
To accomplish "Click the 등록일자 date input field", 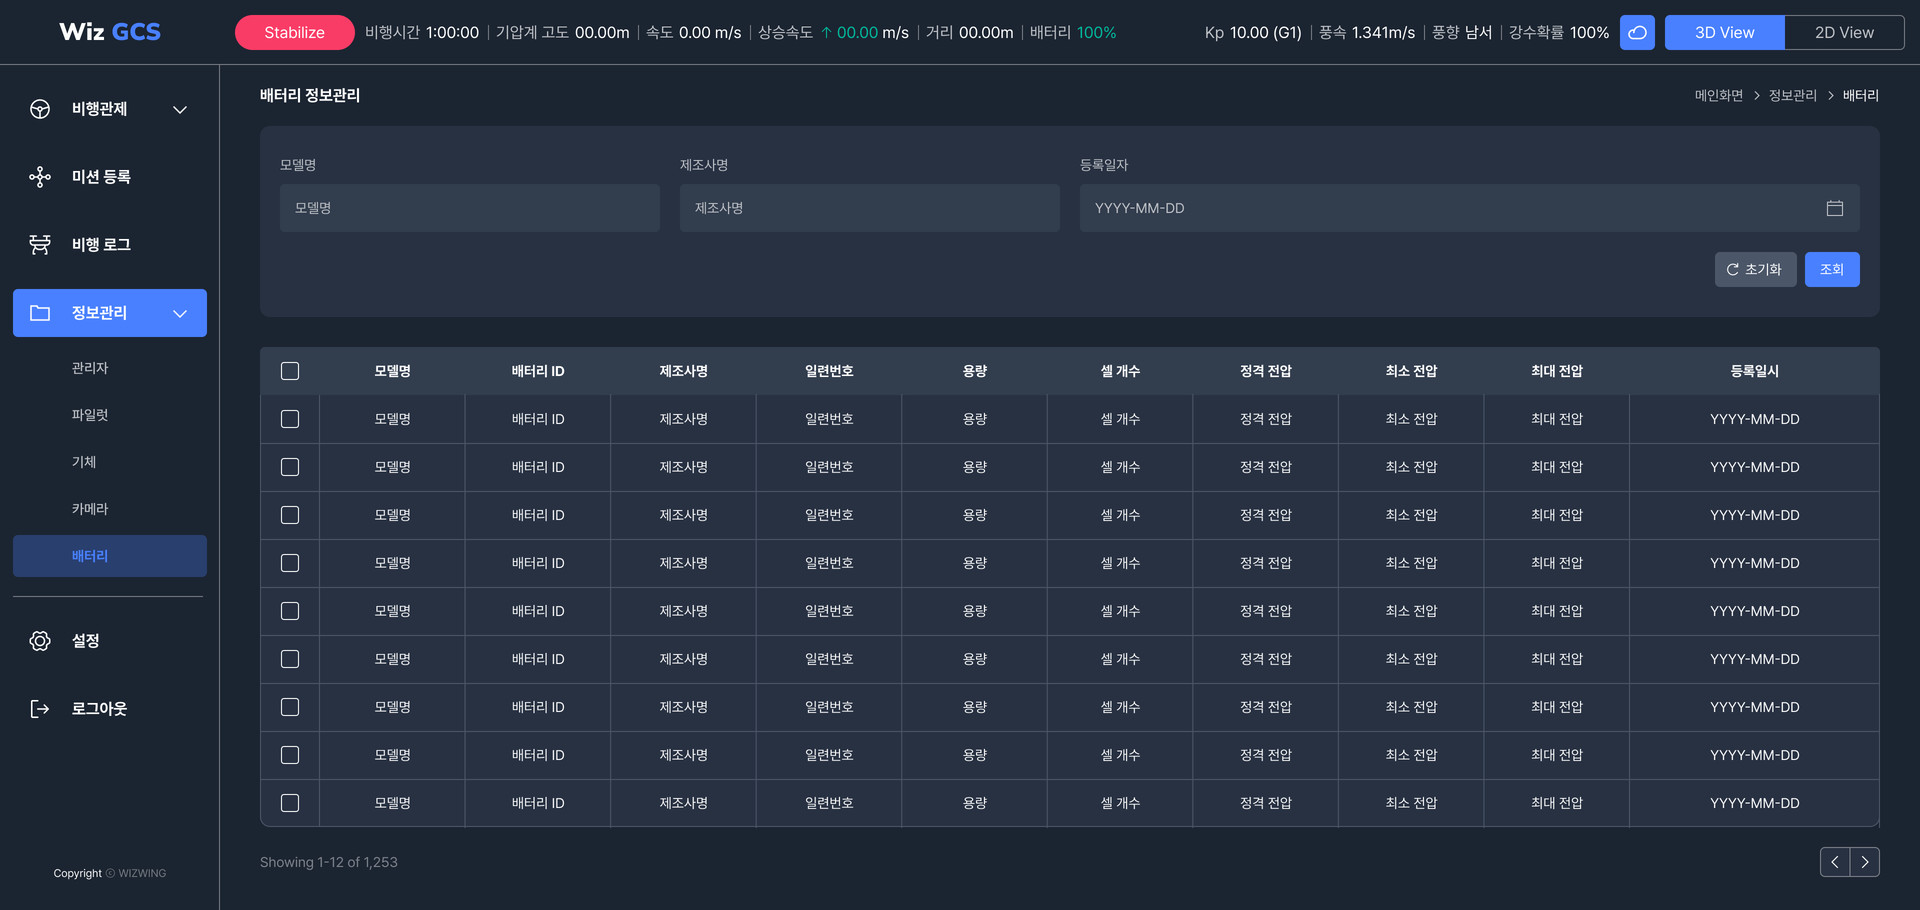I will [1470, 208].
